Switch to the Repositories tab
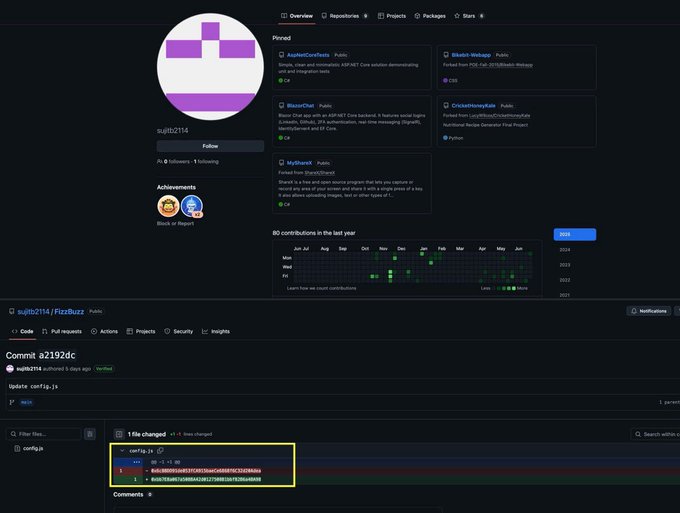The image size is (680, 513). point(344,16)
